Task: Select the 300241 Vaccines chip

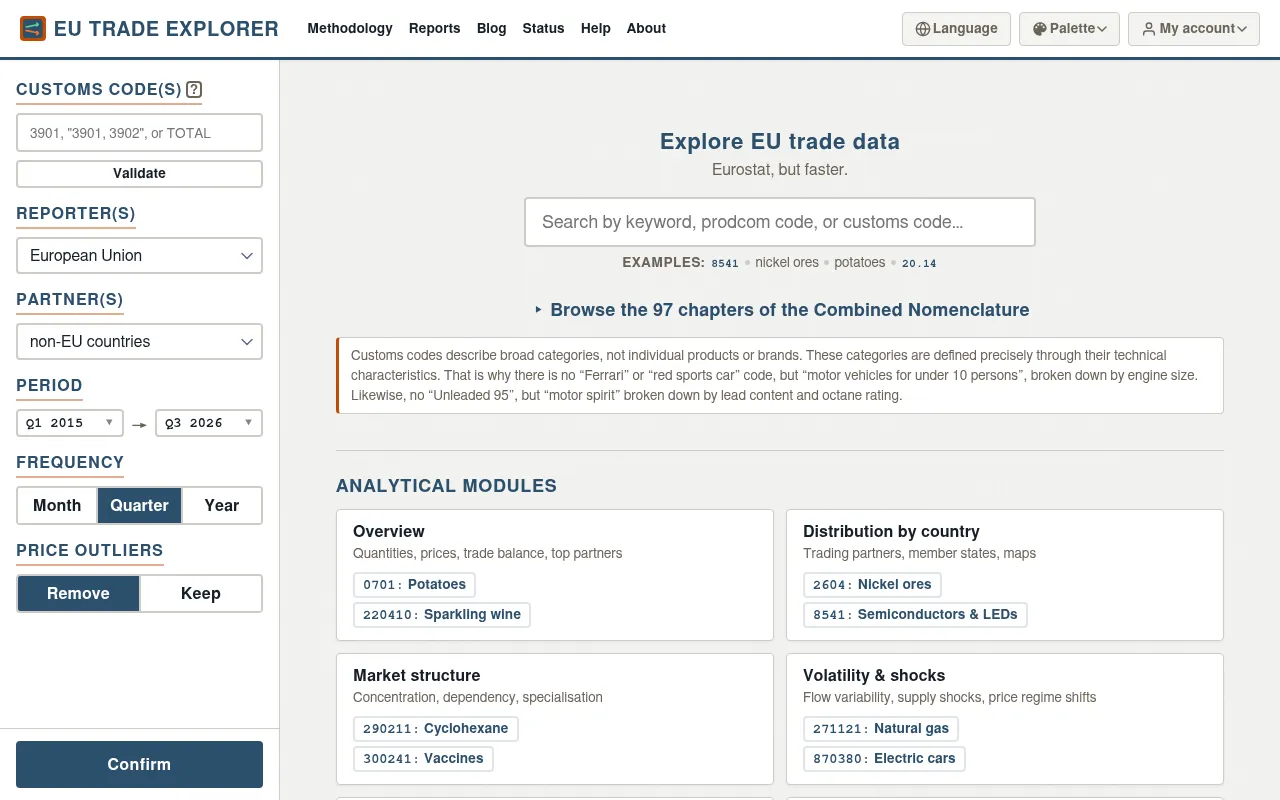Action: pyautogui.click(x=423, y=759)
